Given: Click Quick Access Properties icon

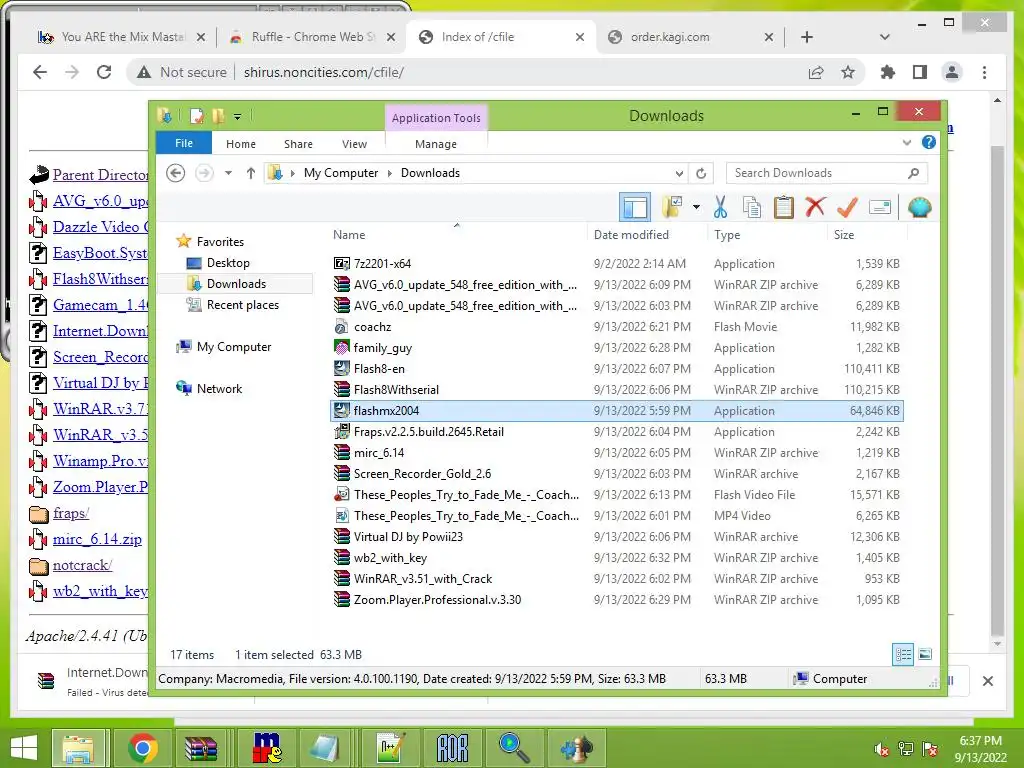Looking at the screenshot, I should pyautogui.click(x=197, y=116).
